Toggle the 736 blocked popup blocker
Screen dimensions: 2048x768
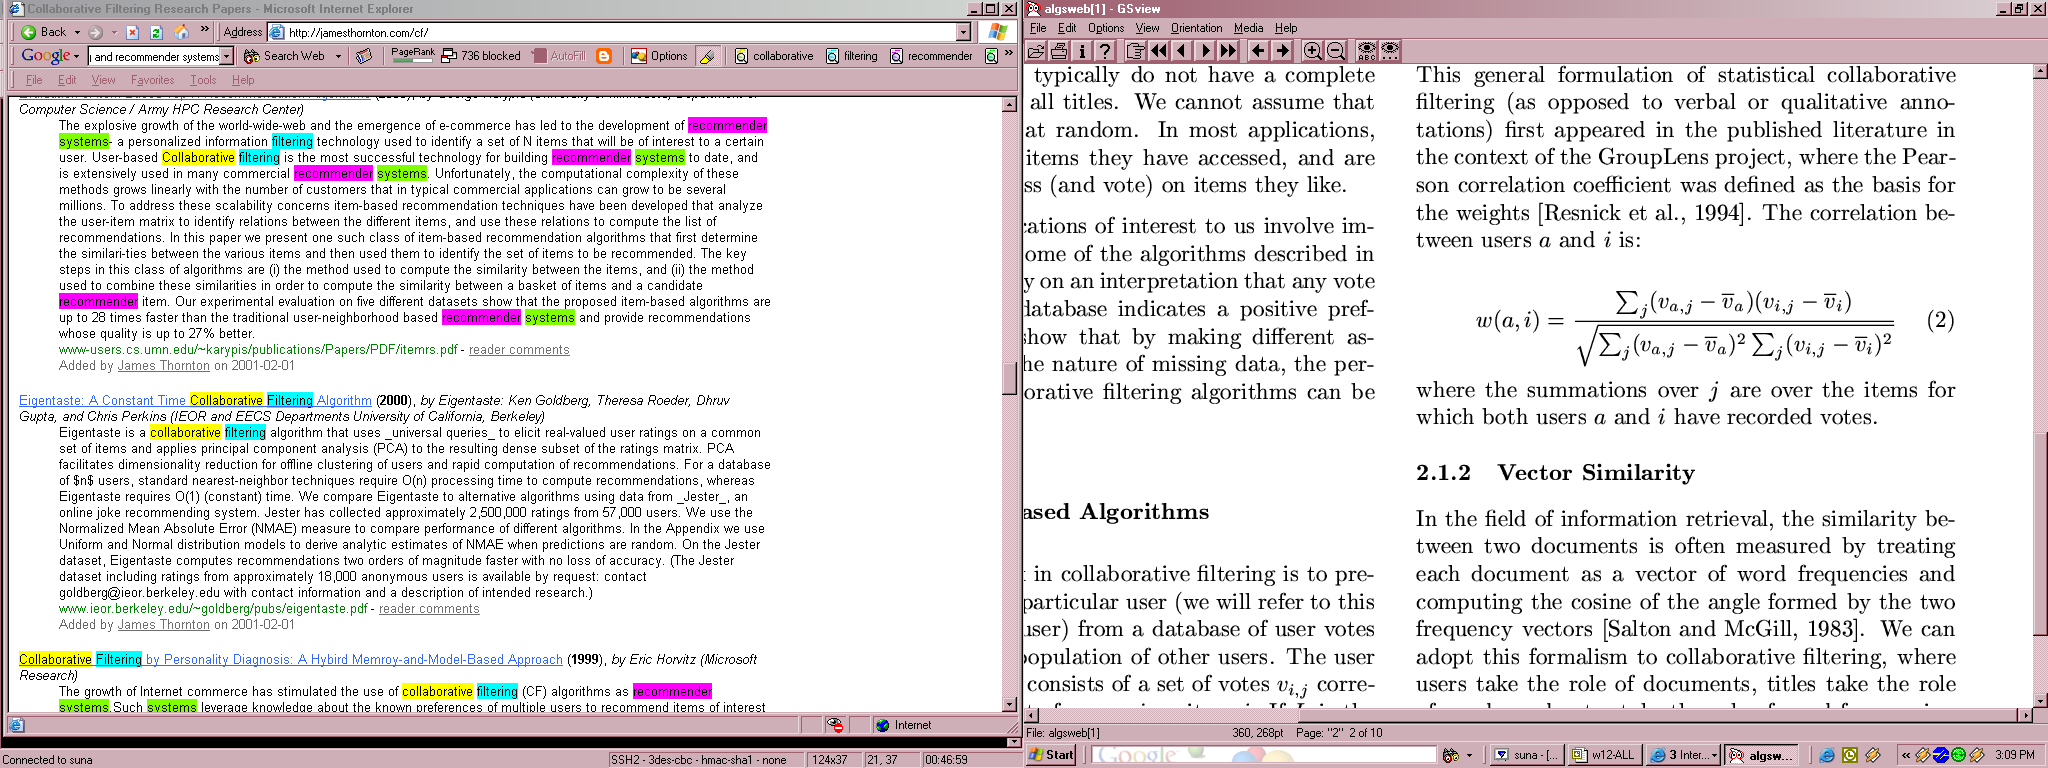coord(481,56)
